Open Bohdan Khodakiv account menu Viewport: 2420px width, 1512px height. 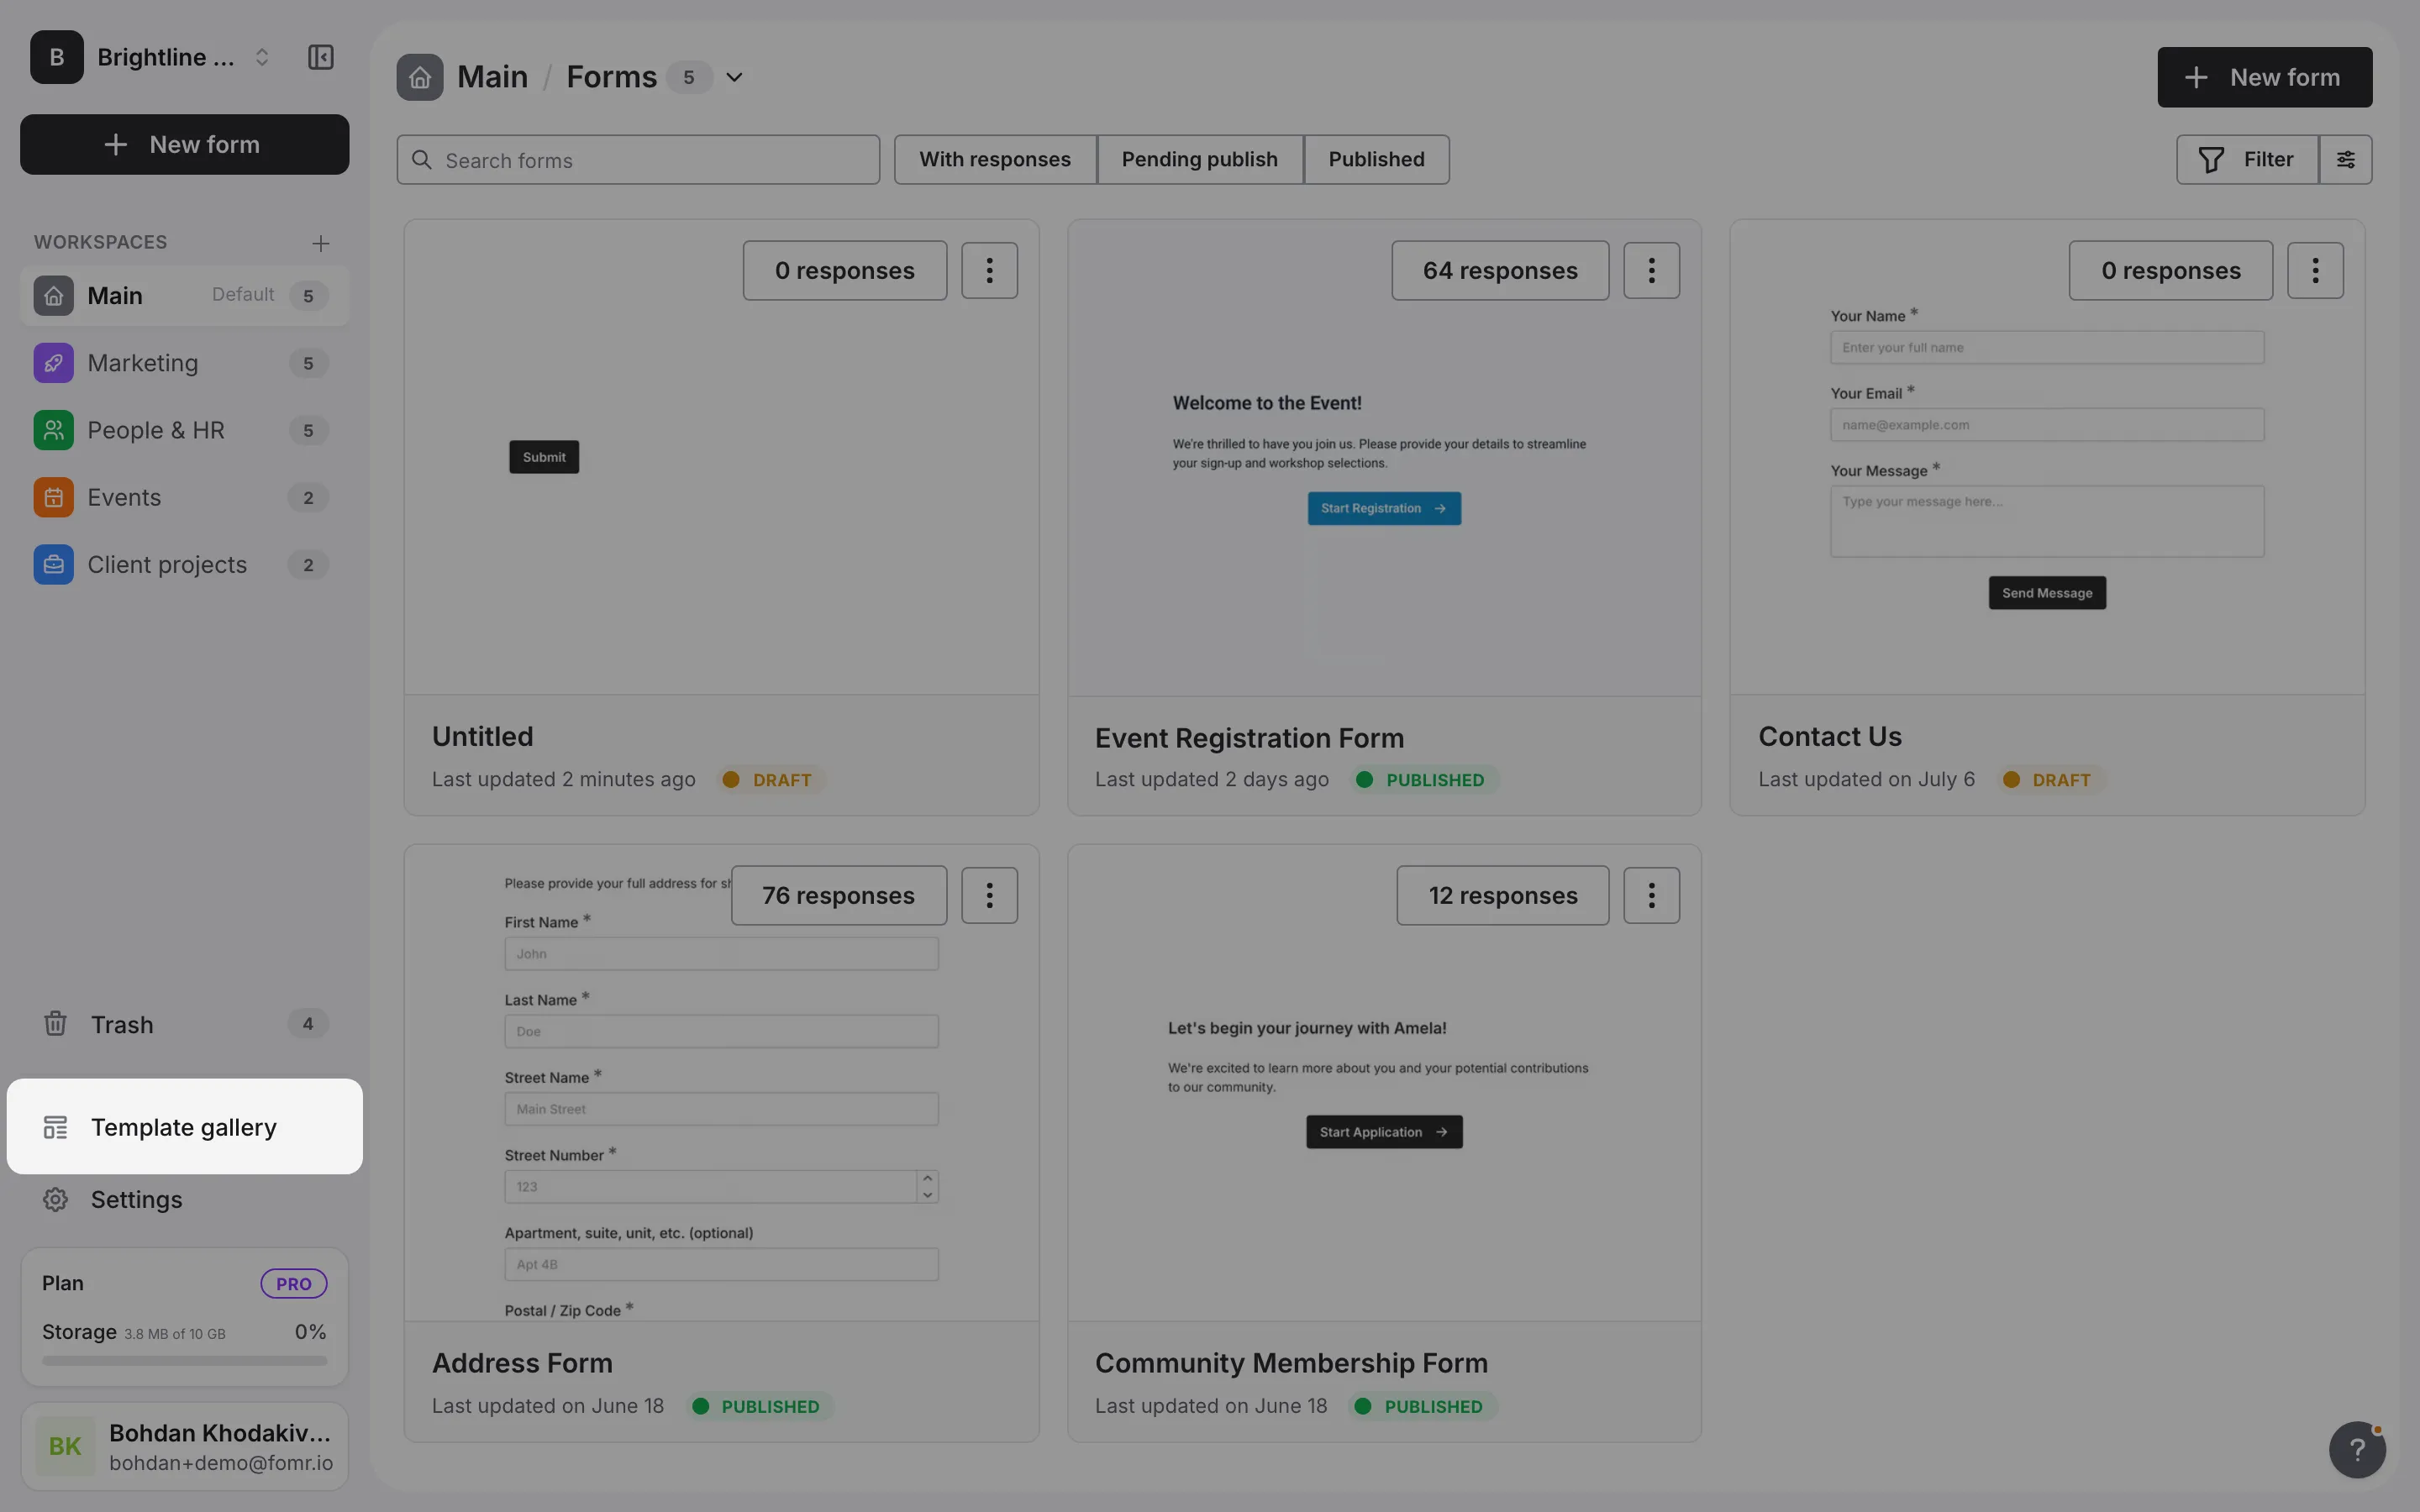(x=185, y=1446)
